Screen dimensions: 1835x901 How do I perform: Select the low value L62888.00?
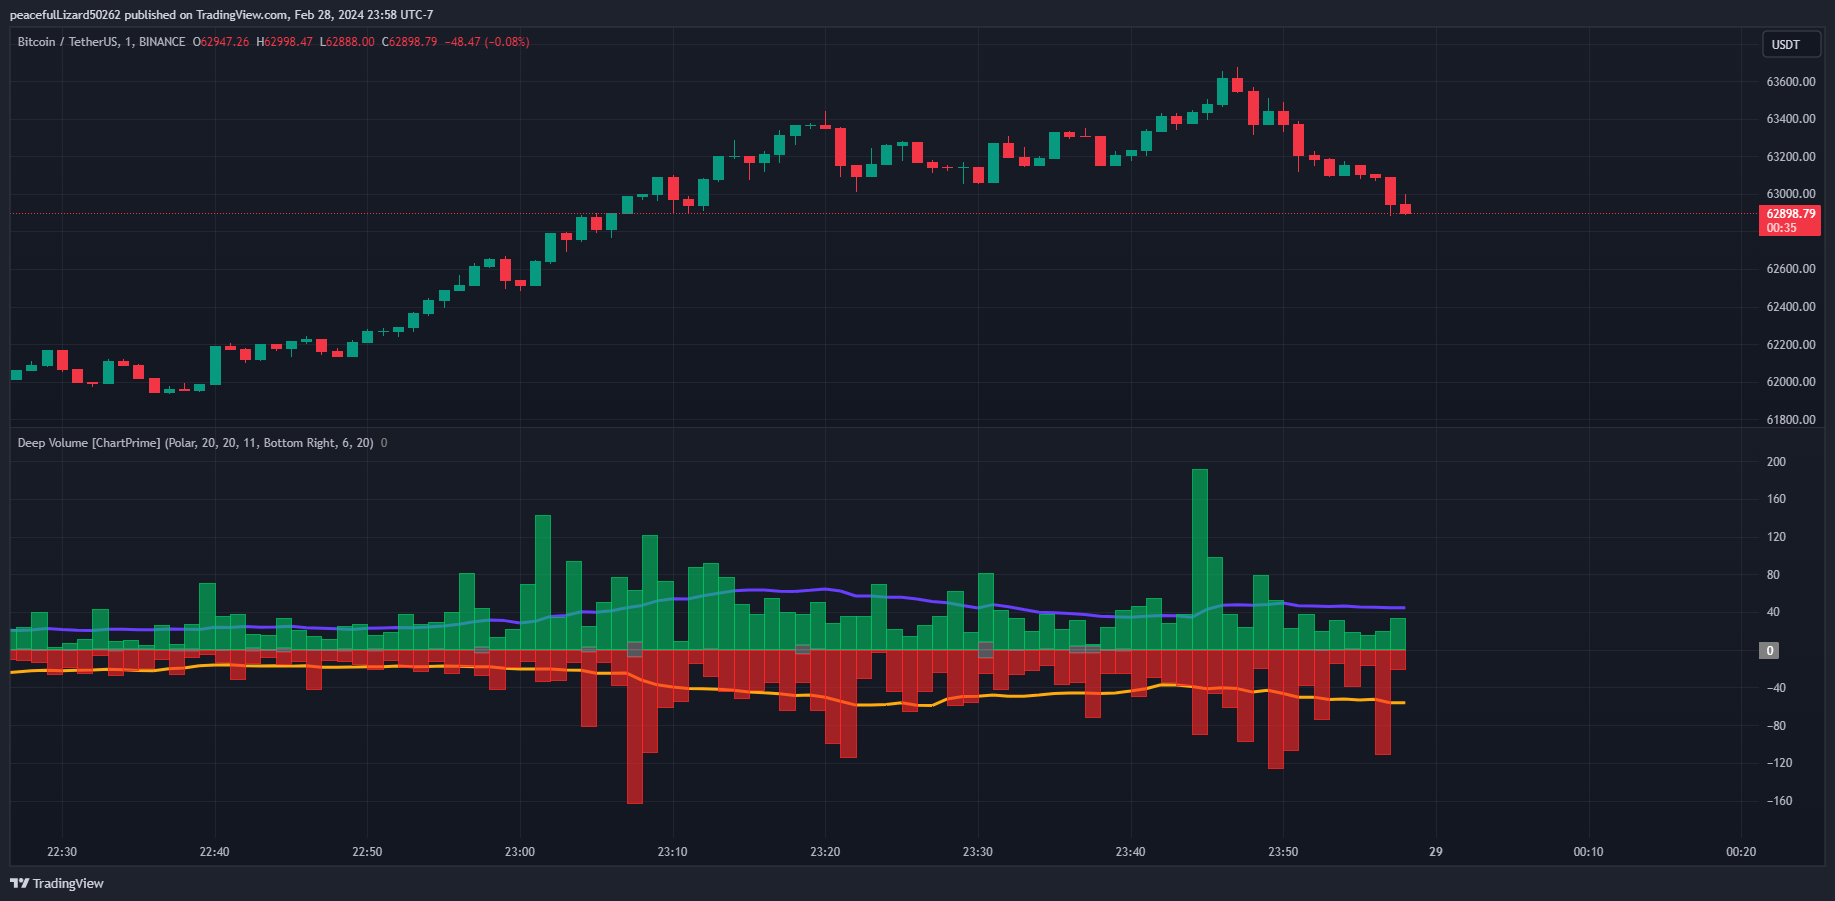(x=347, y=42)
